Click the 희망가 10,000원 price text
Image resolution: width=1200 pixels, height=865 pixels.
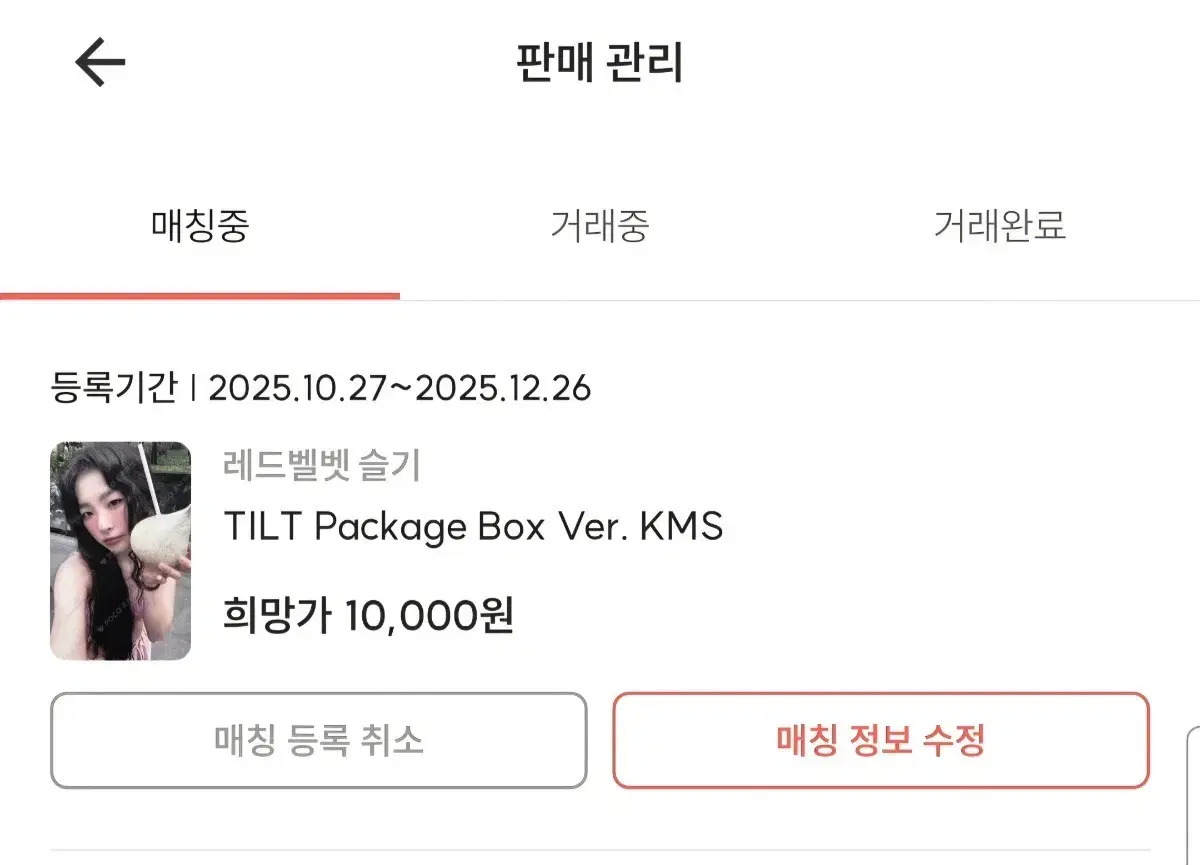click(365, 617)
